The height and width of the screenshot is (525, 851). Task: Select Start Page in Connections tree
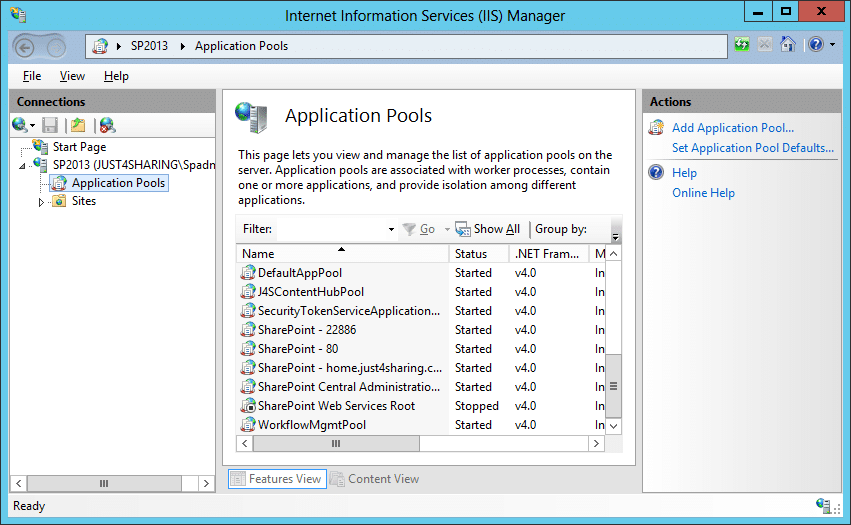click(x=79, y=147)
